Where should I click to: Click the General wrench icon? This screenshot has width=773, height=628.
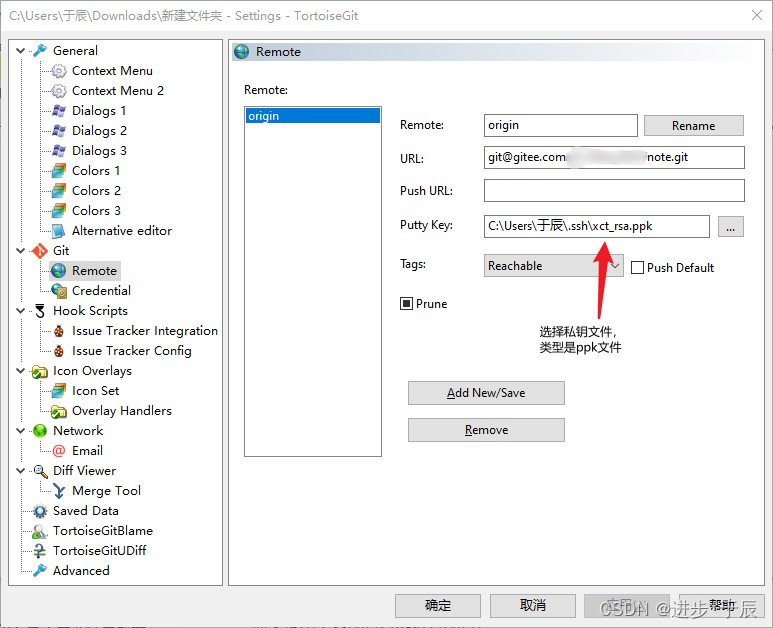click(40, 50)
